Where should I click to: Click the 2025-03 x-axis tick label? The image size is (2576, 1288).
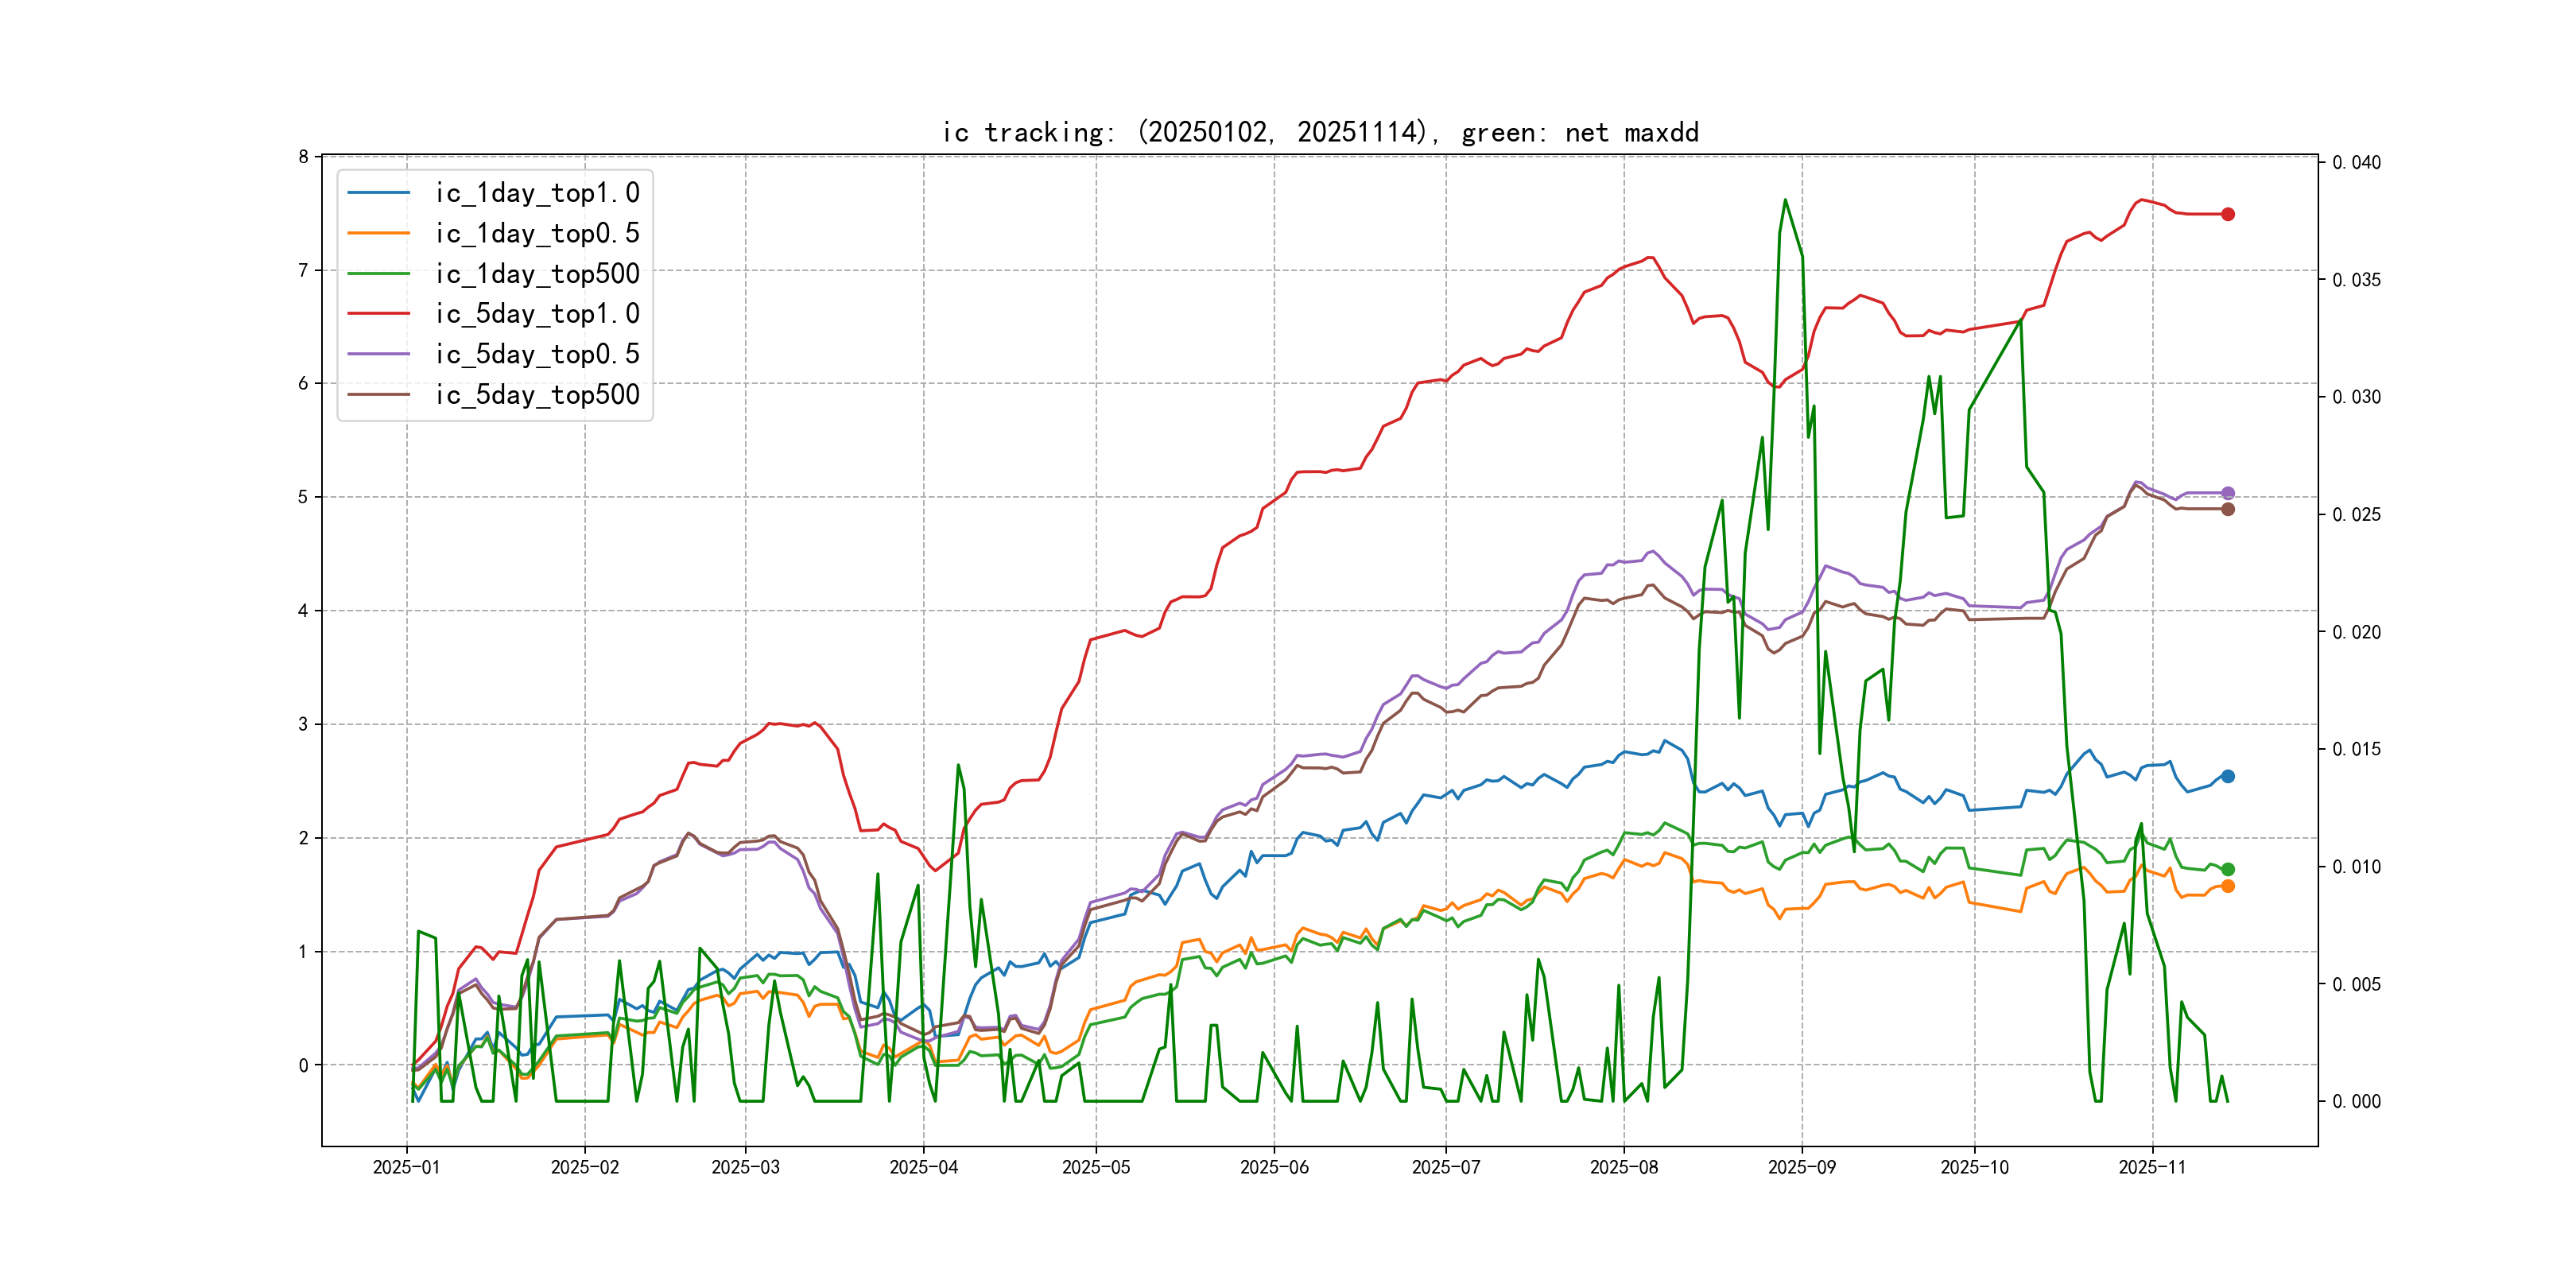click(745, 1167)
